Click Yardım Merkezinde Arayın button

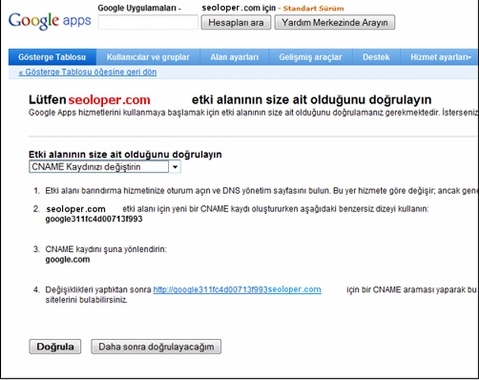[x=335, y=22]
